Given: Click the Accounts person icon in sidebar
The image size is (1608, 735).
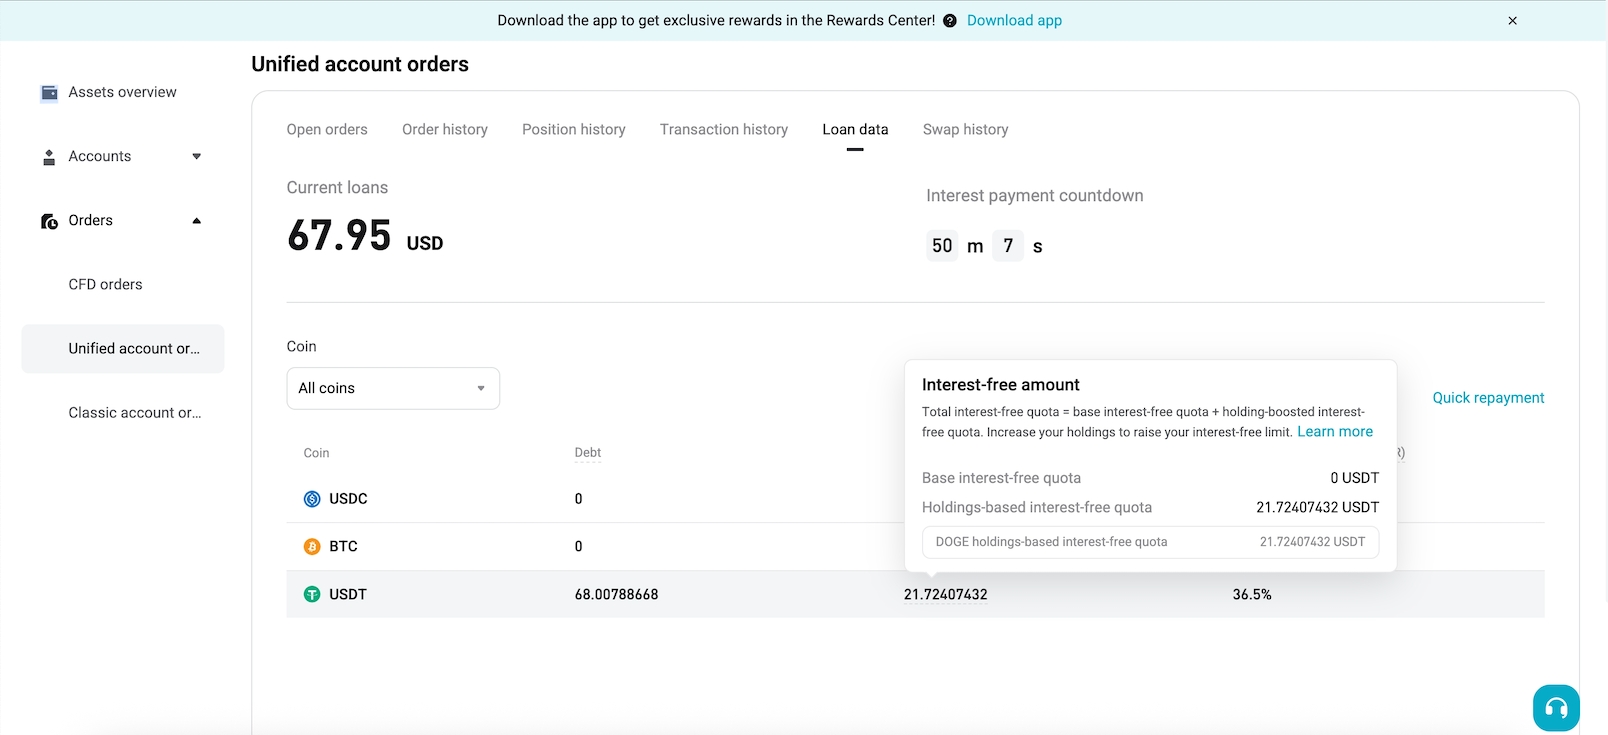Looking at the screenshot, I should [49, 157].
